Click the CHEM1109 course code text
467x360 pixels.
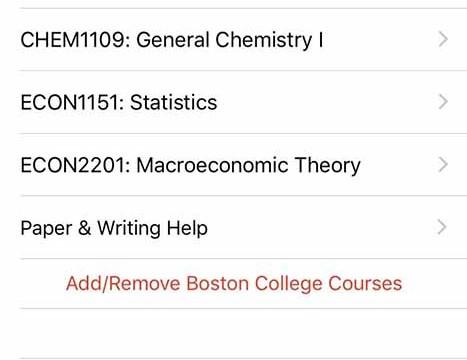click(x=72, y=40)
